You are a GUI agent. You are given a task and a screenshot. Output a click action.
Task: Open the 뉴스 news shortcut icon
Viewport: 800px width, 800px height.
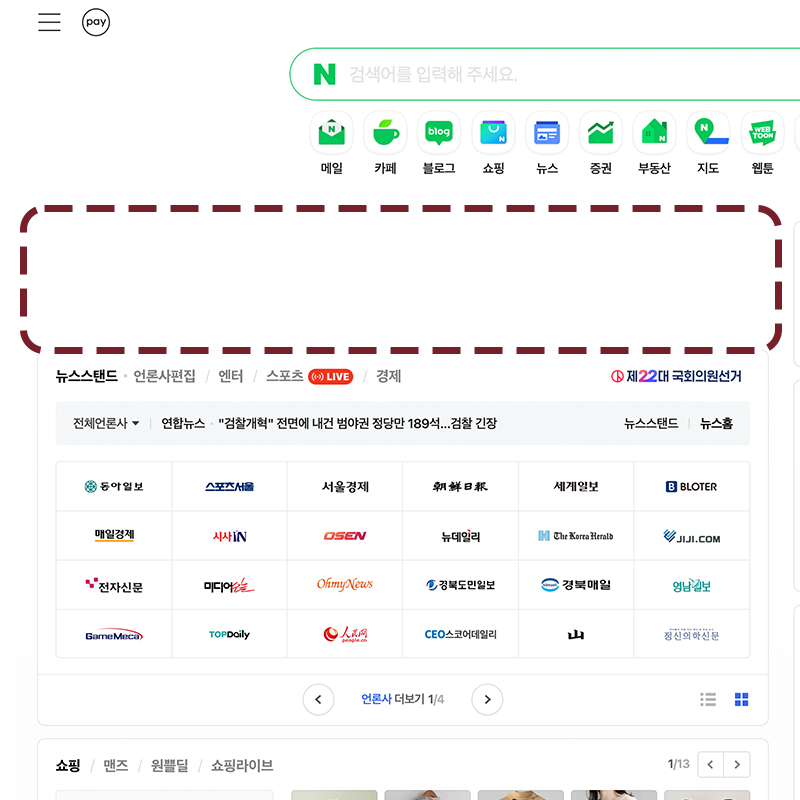click(x=547, y=133)
